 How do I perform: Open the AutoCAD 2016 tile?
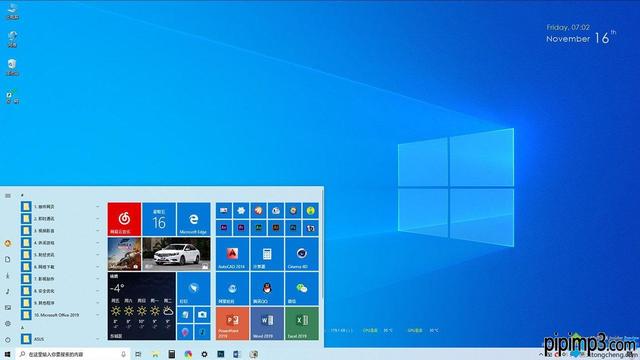click(x=232, y=254)
